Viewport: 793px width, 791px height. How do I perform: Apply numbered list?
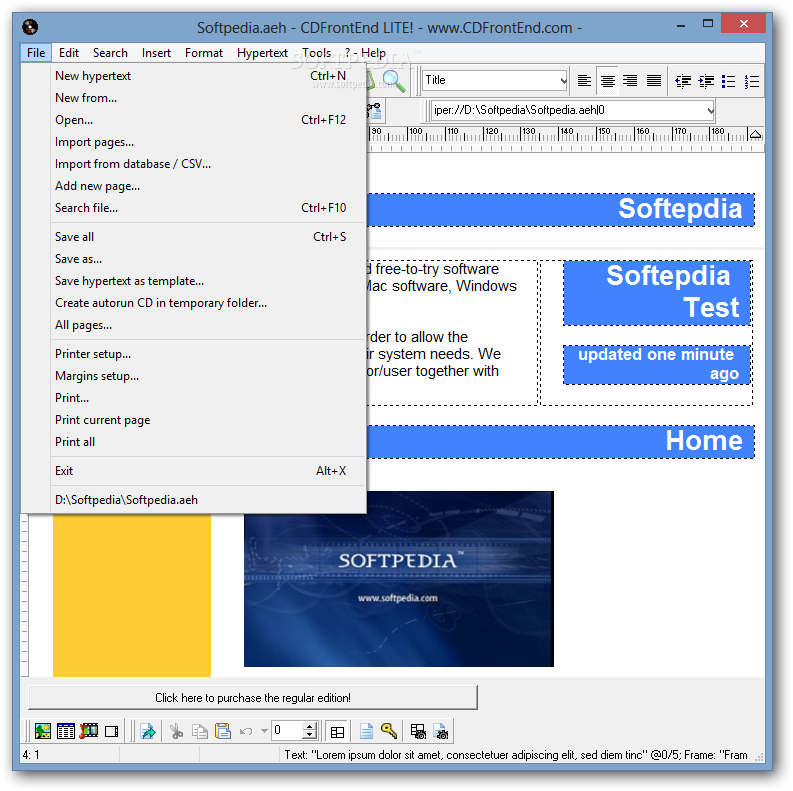752,81
